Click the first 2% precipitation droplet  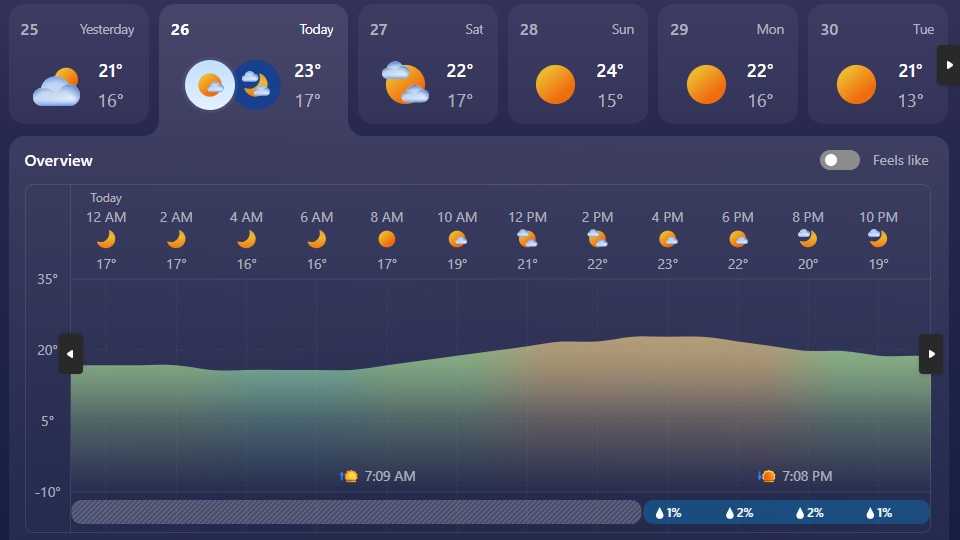730,513
